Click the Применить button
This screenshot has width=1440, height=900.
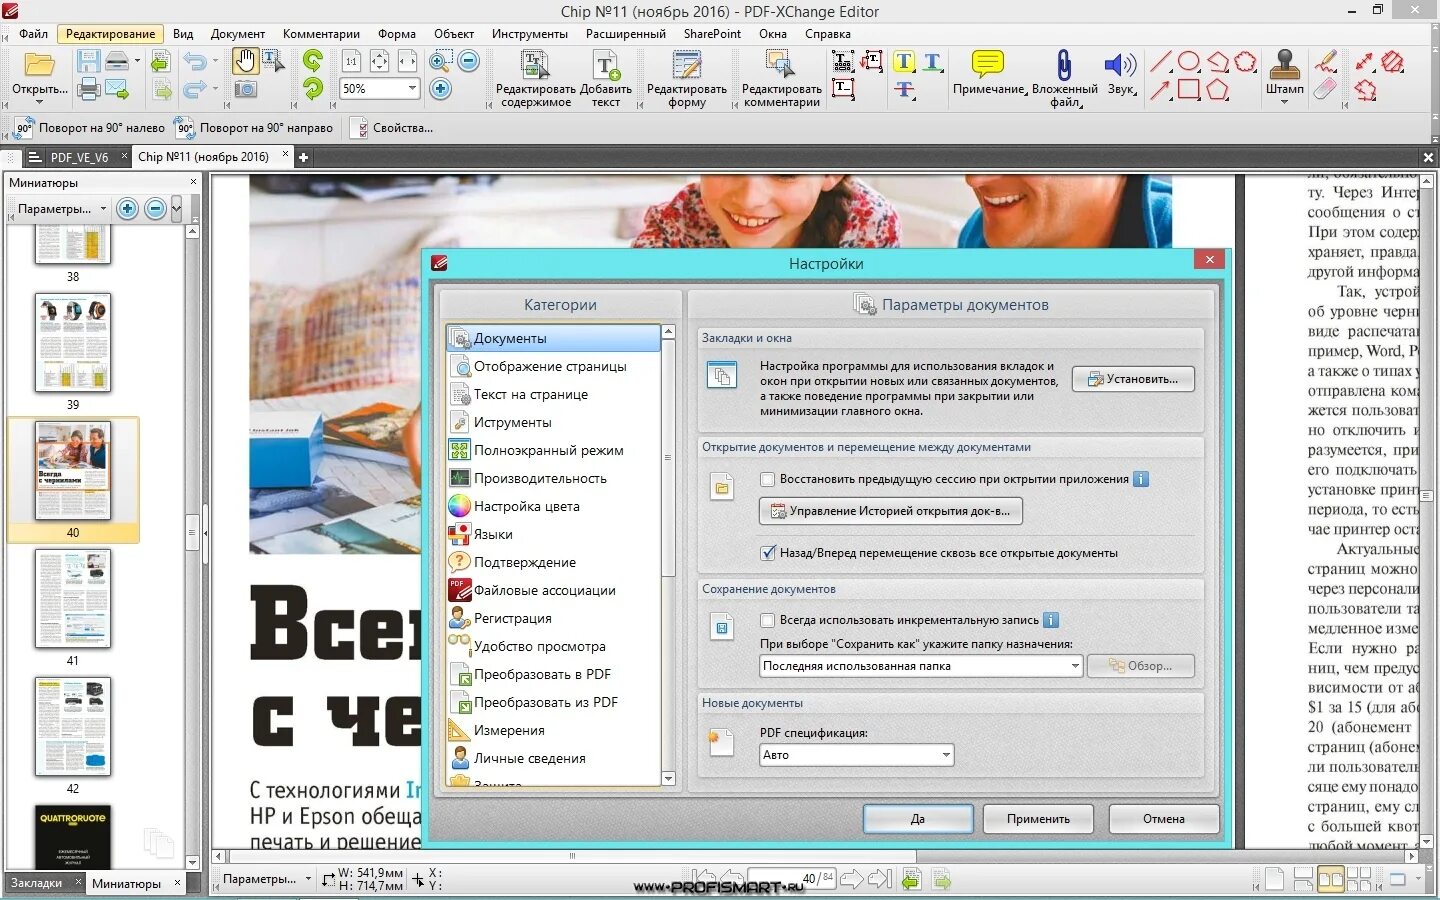click(1038, 819)
